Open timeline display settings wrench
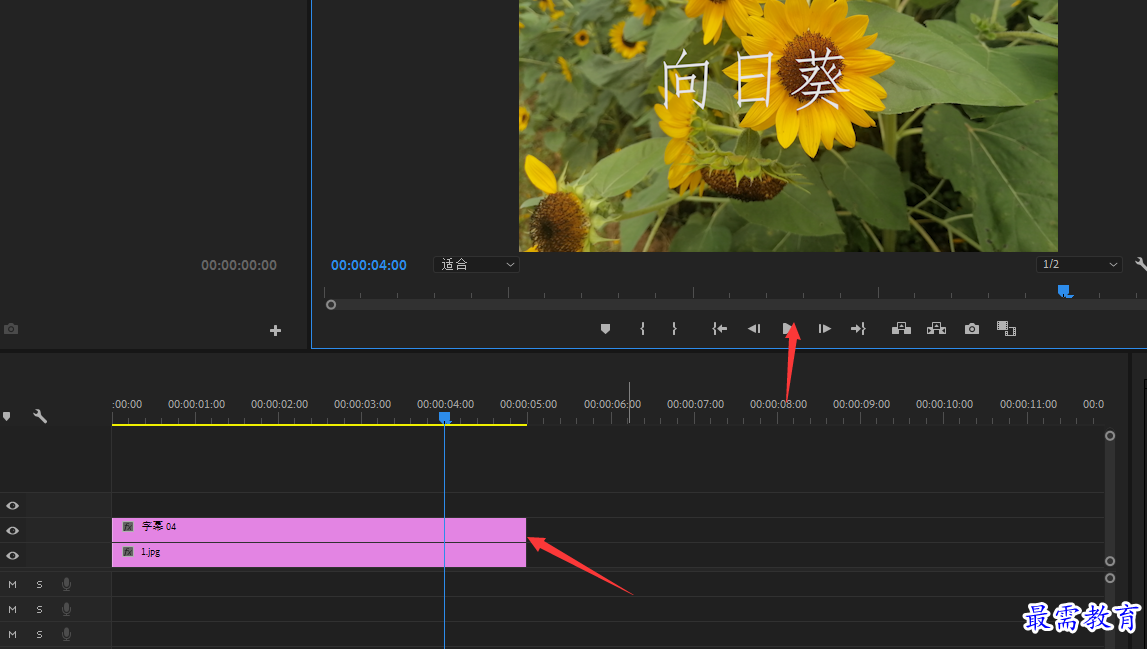Image resolution: width=1147 pixels, height=649 pixels. point(40,416)
